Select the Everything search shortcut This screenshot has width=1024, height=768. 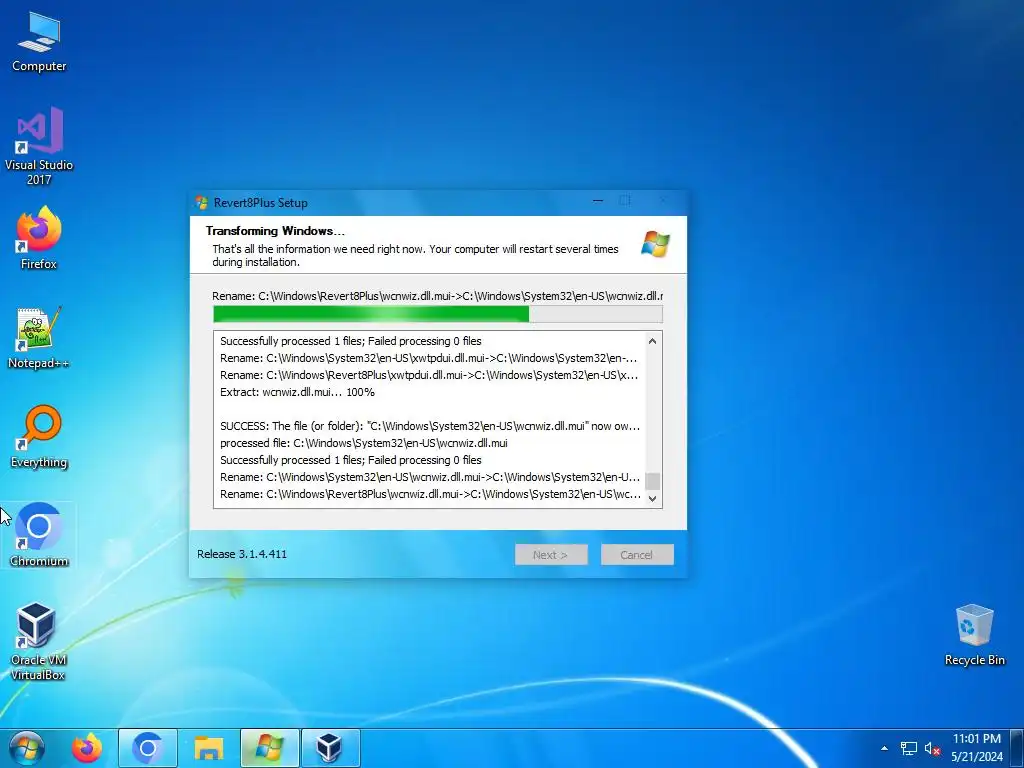39,436
